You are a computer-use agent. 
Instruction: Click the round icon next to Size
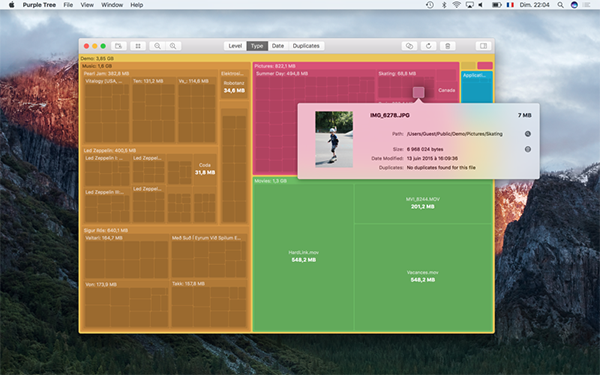coord(528,149)
